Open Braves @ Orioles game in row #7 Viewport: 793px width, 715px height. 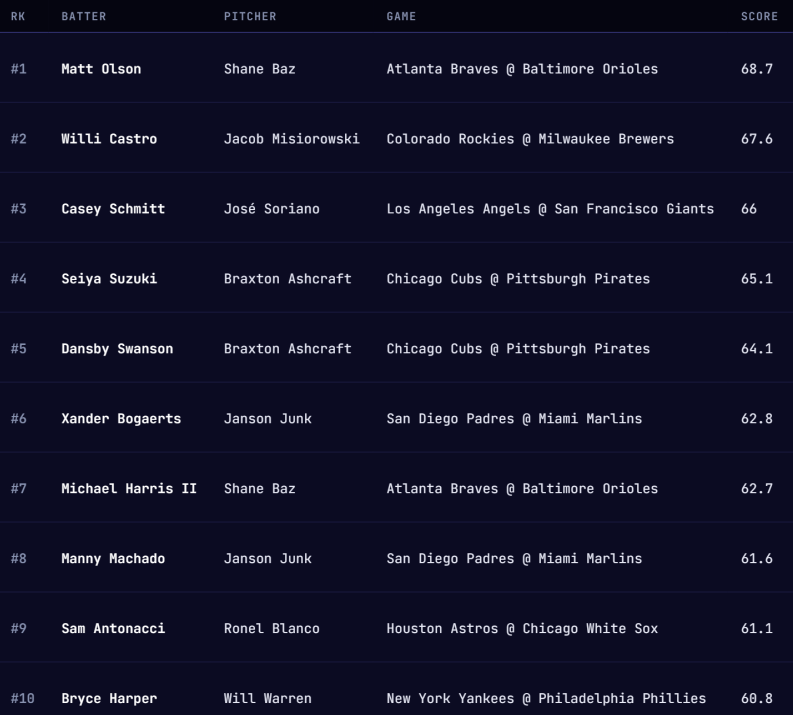[522, 488]
